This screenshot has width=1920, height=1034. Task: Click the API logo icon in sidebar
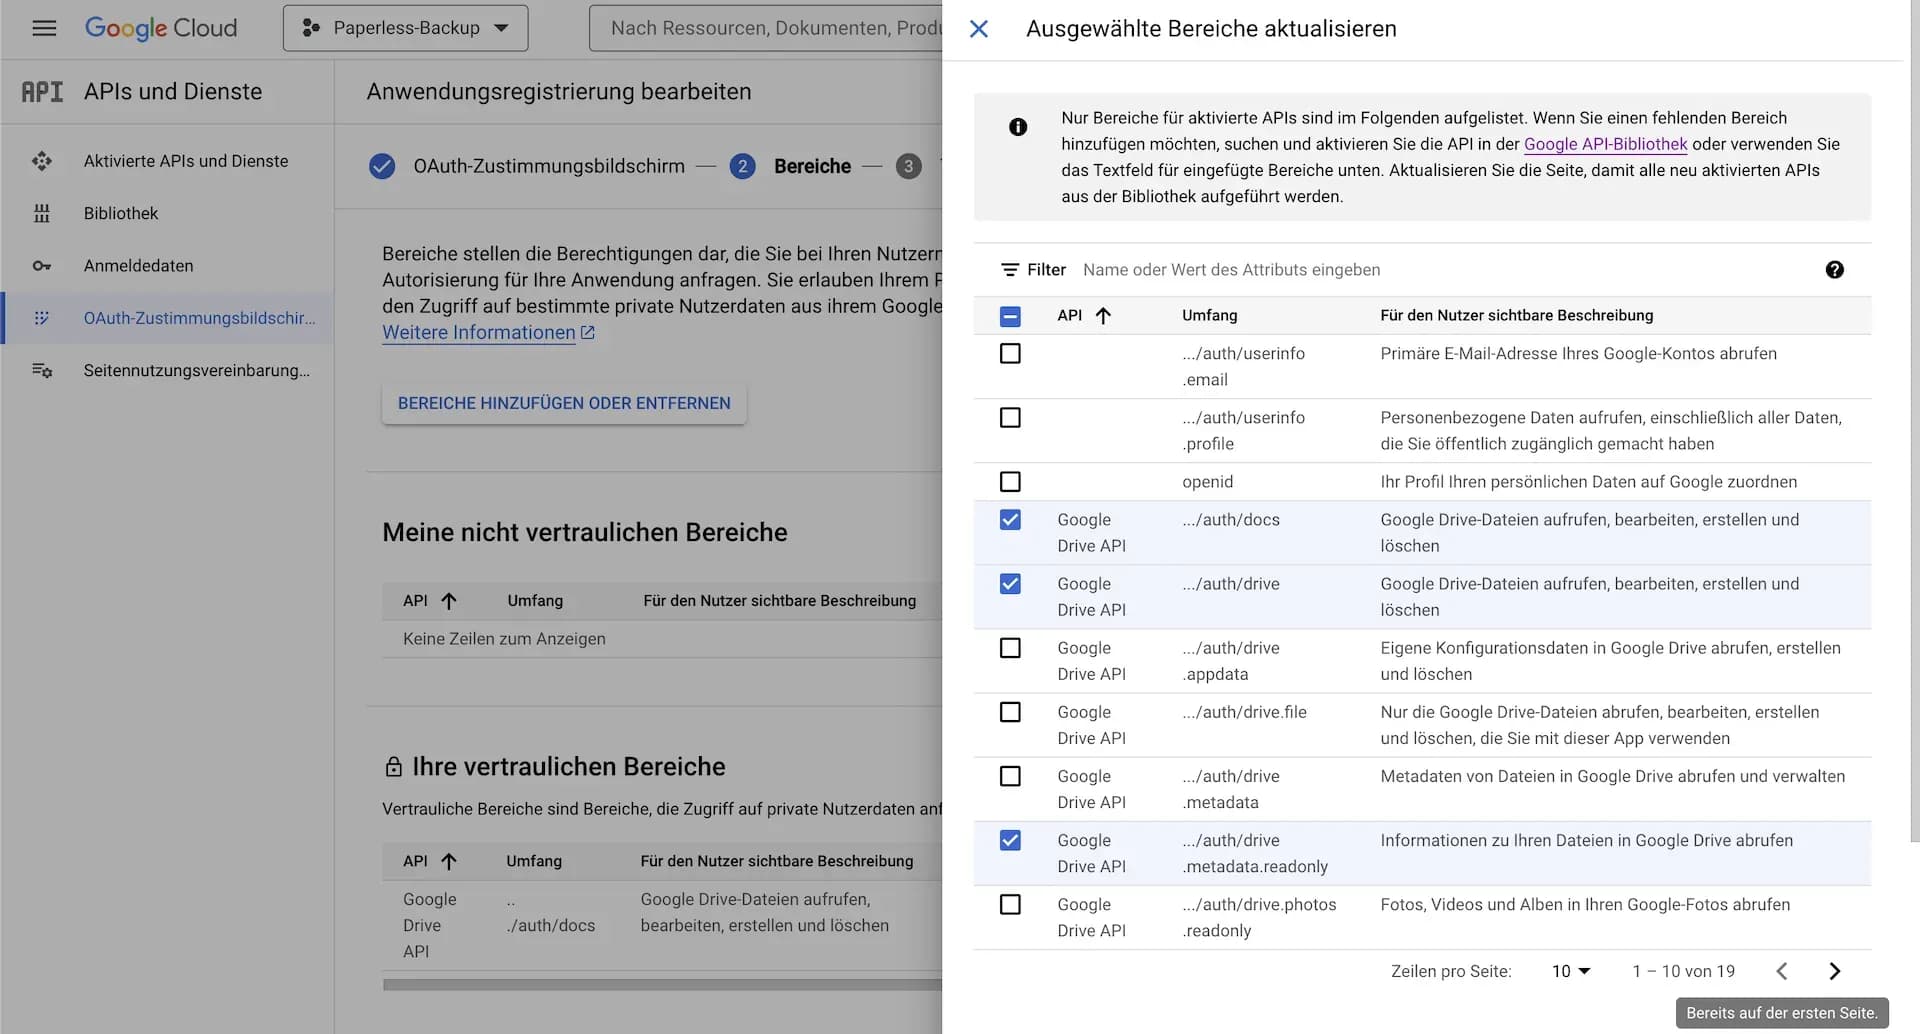(x=42, y=92)
